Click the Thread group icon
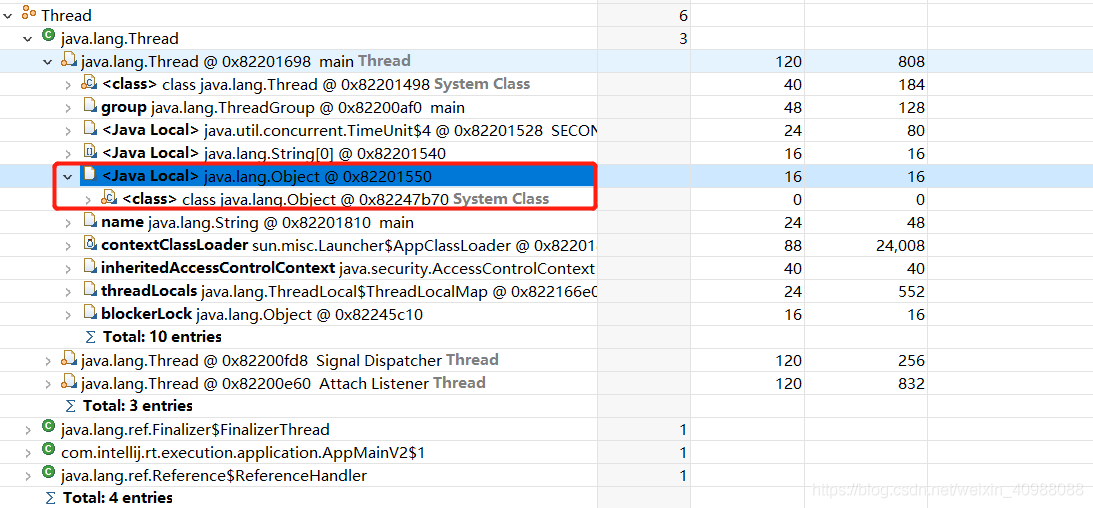The height and width of the screenshot is (508, 1093). coord(29,13)
